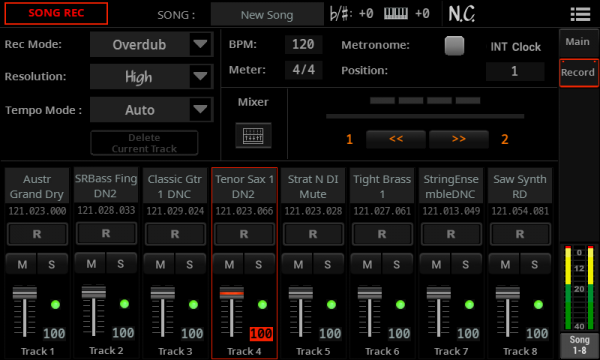Tap the green indicator on Track 8
The height and width of the screenshot is (360, 600).
(x=538, y=305)
